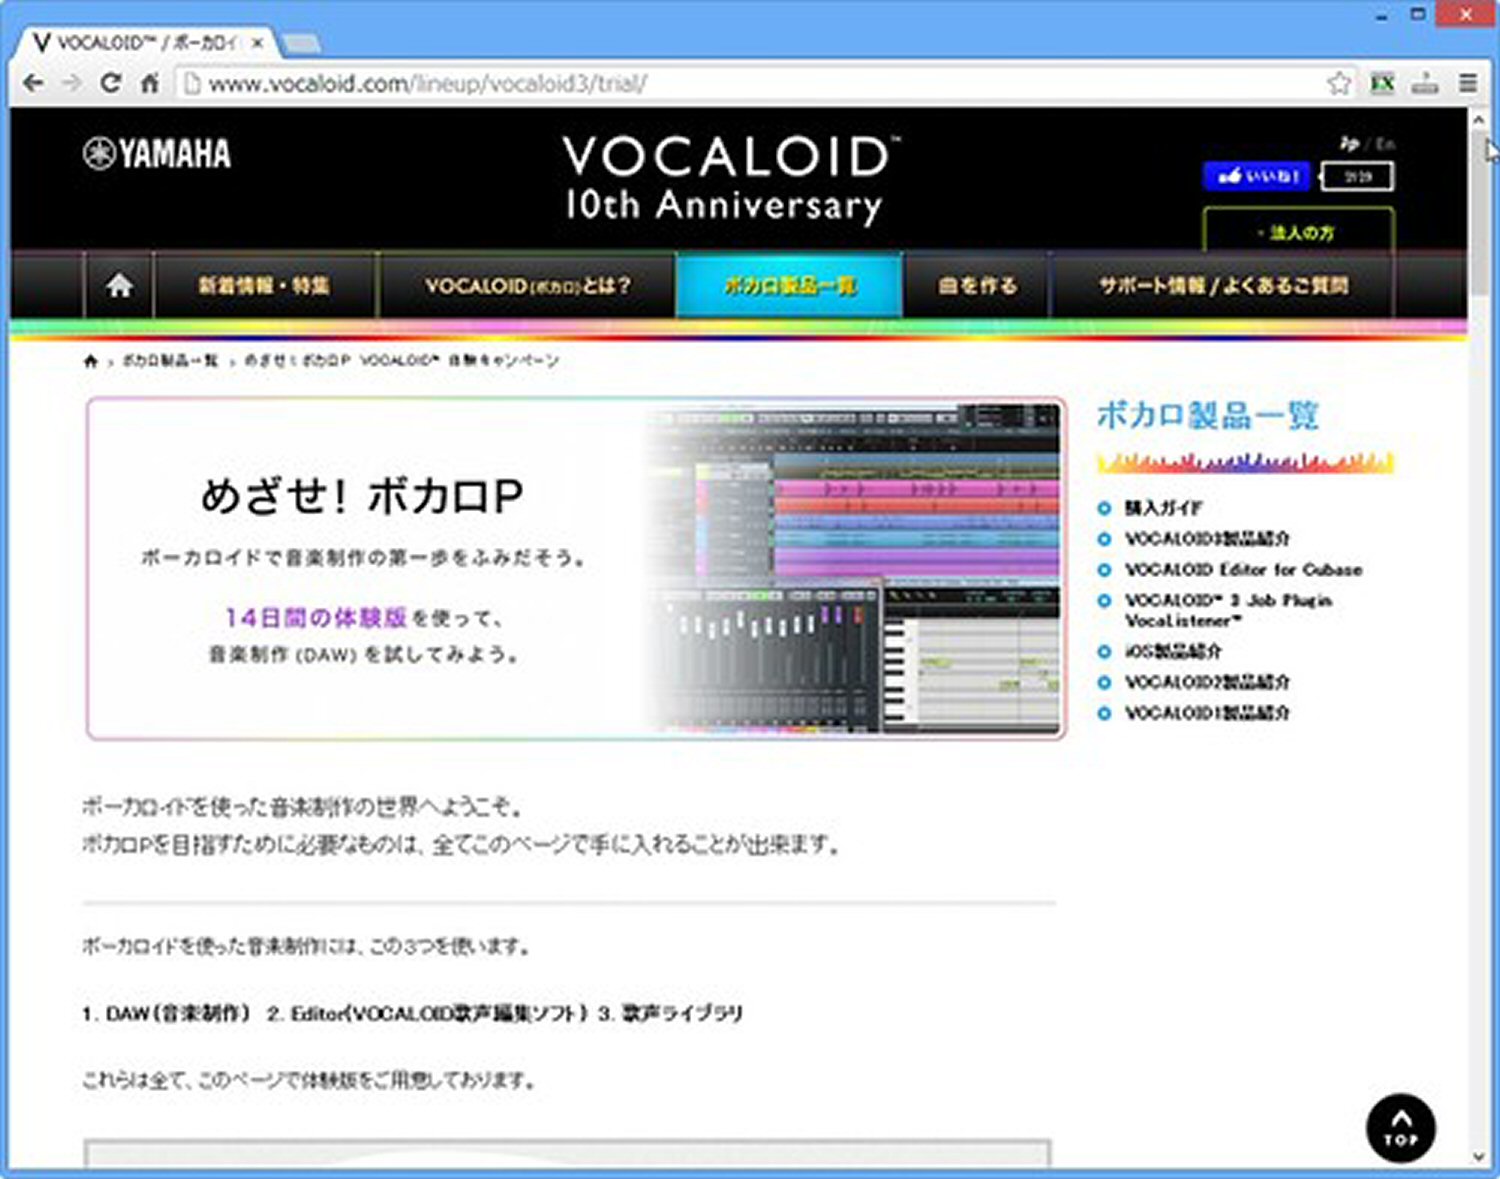Image resolution: width=1500 pixels, height=1179 pixels.
Task: Open VOCALOID 3 Job Plugin VocaListener link
Action: tap(1228, 610)
